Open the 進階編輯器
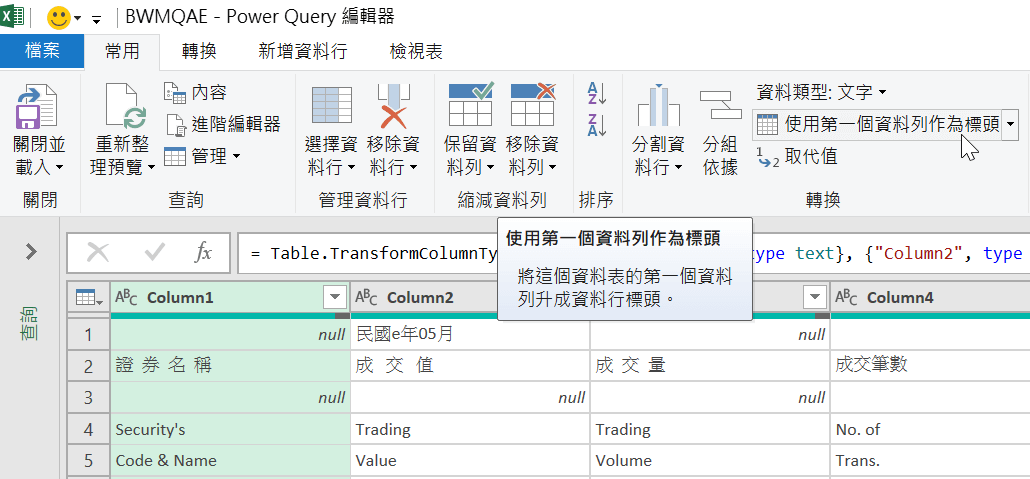 click(223, 124)
